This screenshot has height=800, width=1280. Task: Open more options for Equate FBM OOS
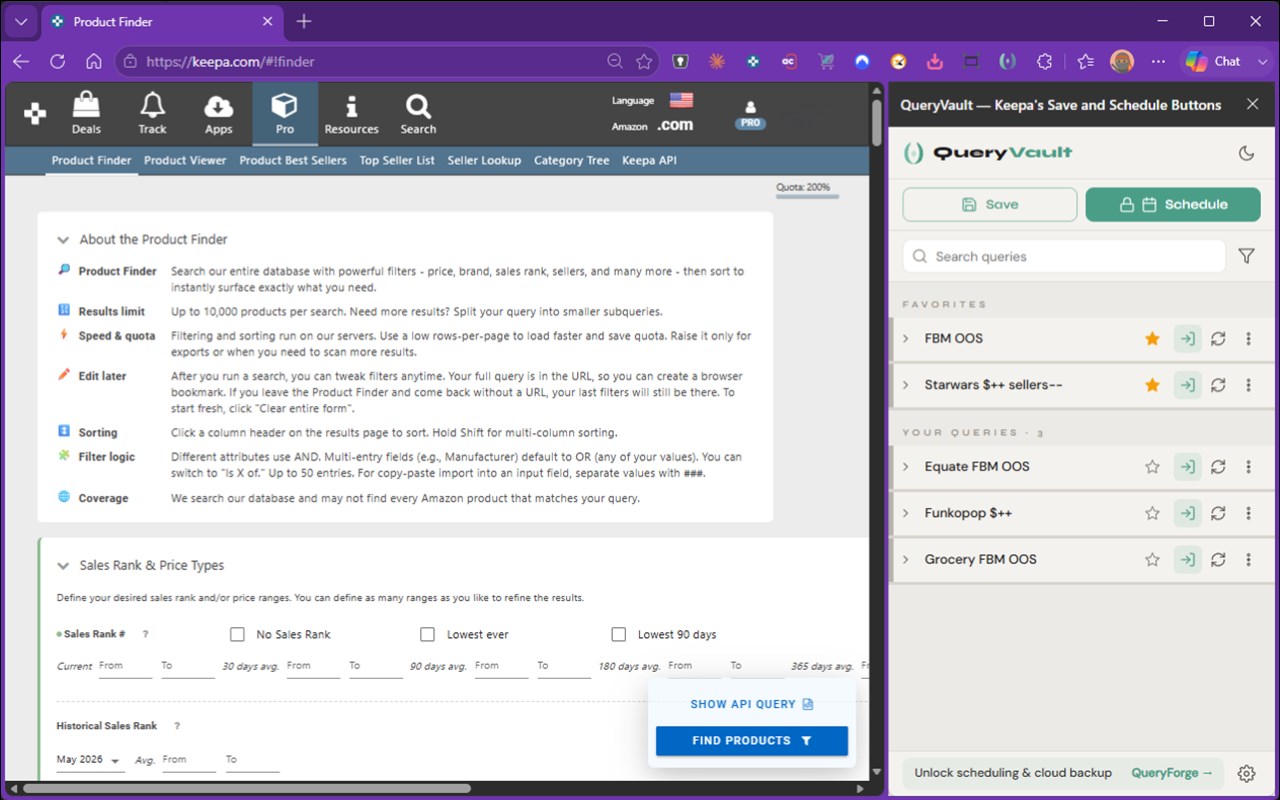pos(1249,467)
